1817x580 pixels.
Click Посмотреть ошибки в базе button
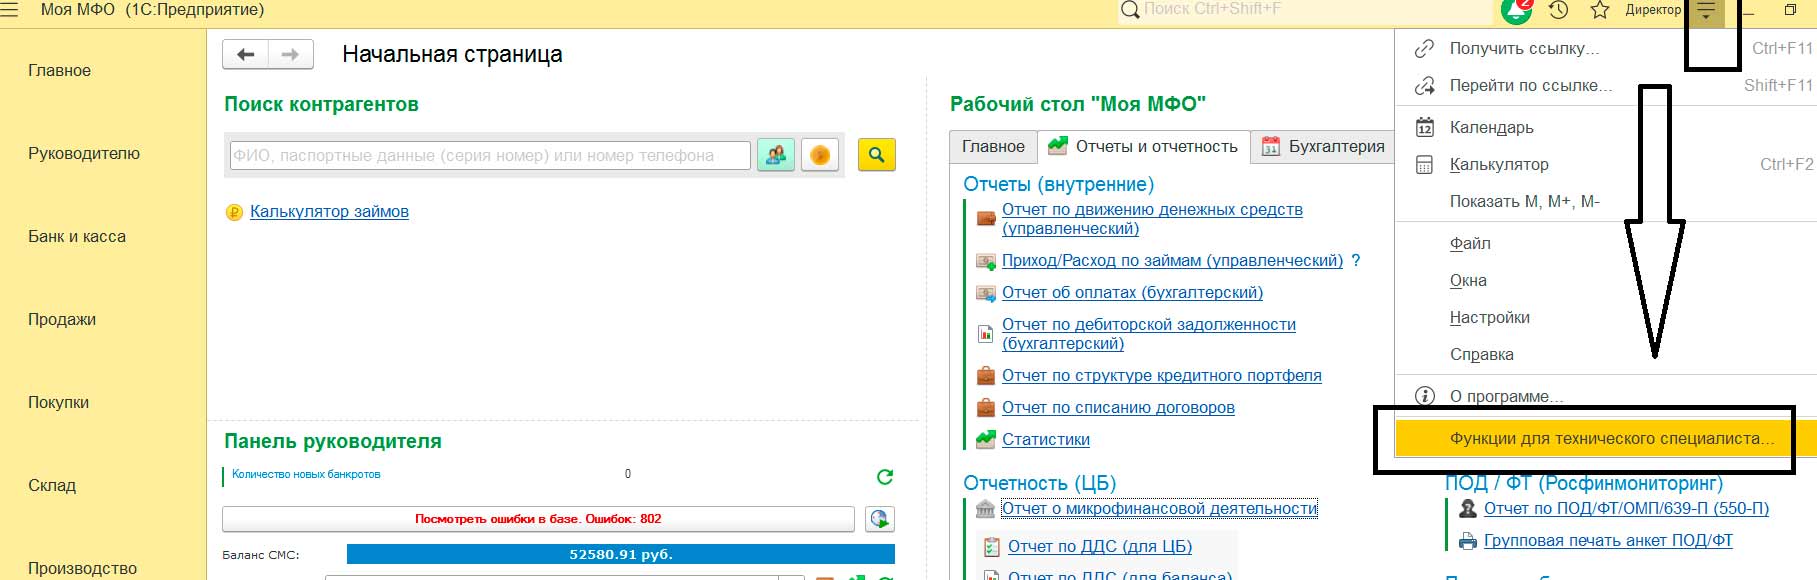point(538,519)
